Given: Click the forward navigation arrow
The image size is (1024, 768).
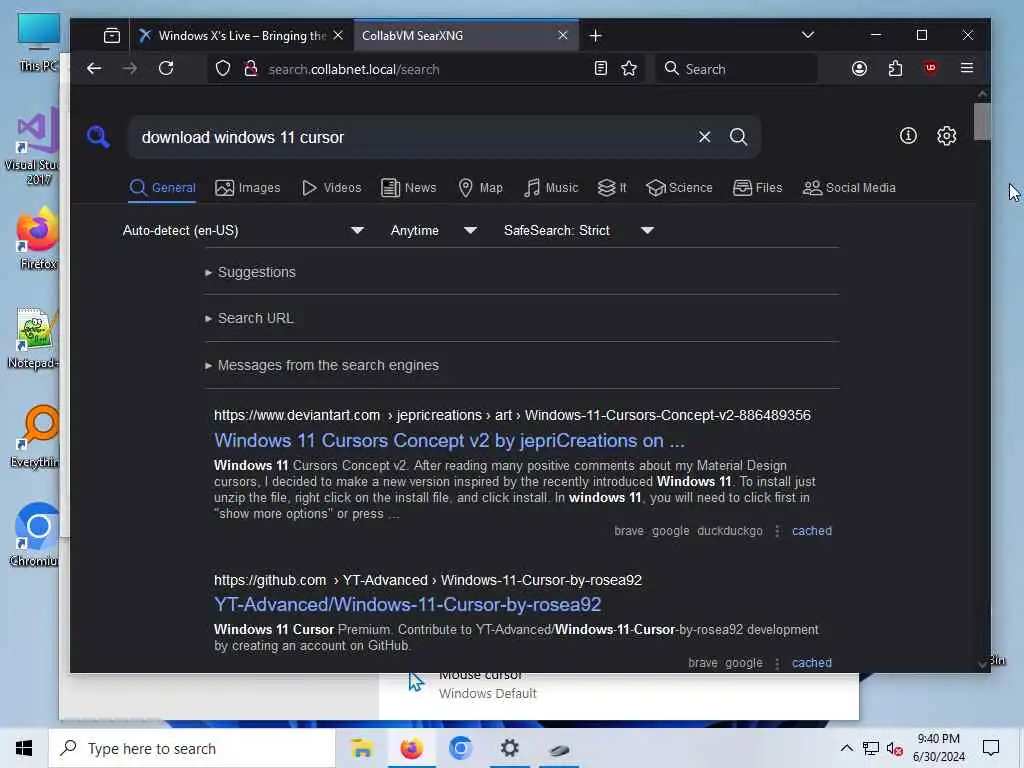Looking at the screenshot, I should click(x=130, y=69).
